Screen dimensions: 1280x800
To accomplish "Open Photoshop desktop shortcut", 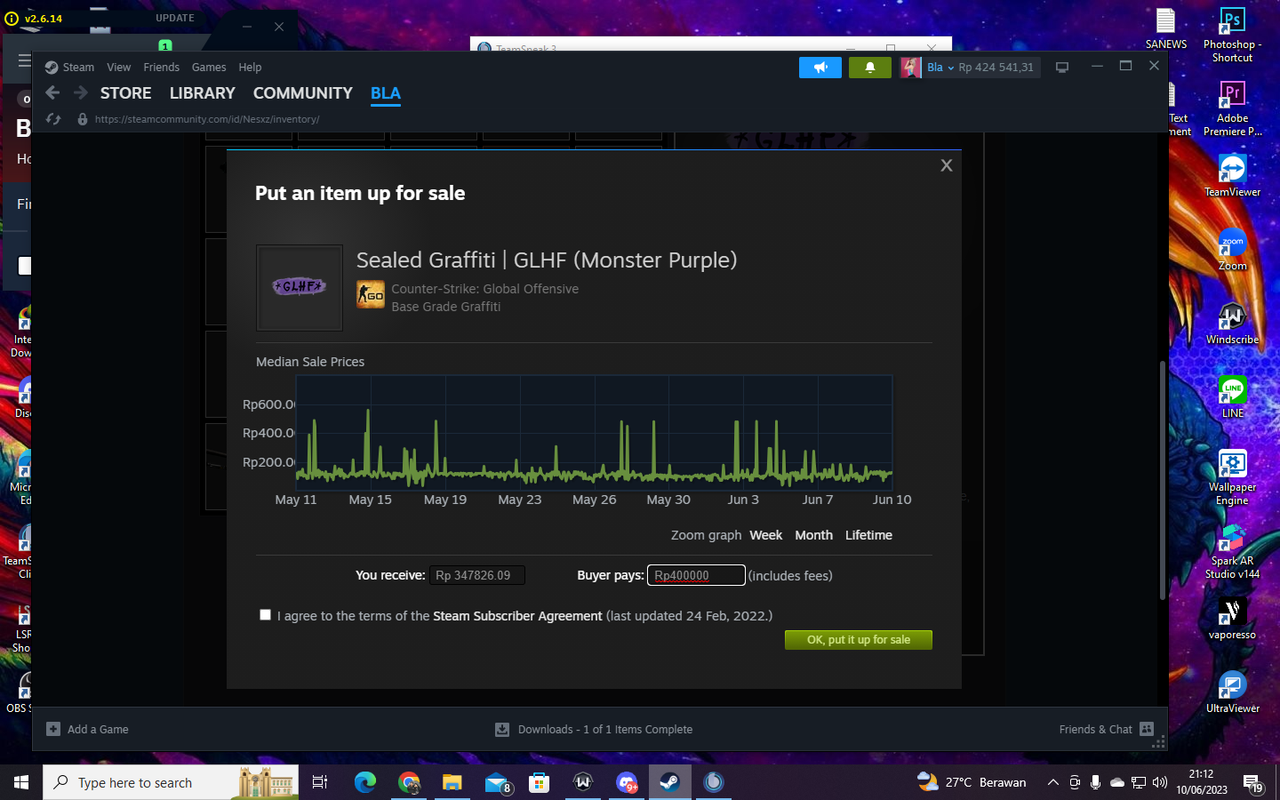I will [1232, 36].
